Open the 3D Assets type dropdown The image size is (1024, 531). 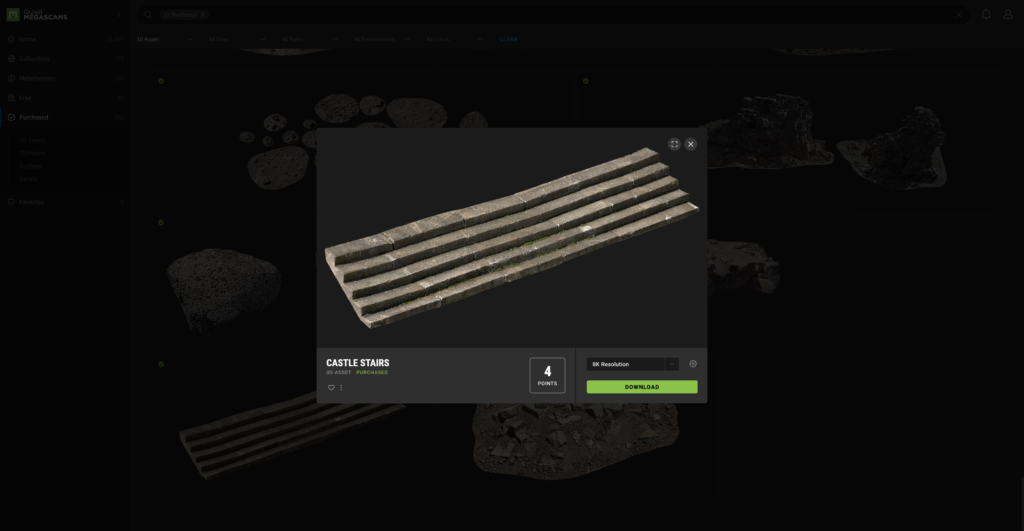[x=165, y=39]
